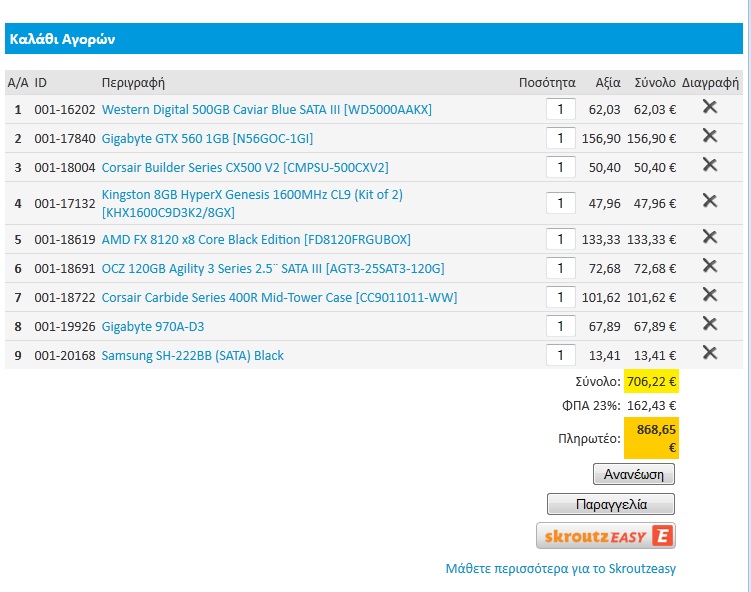Viewport: 751px width, 592px height.
Task: Click quantity field for Corsair CX500 V2
Action: click(560, 168)
